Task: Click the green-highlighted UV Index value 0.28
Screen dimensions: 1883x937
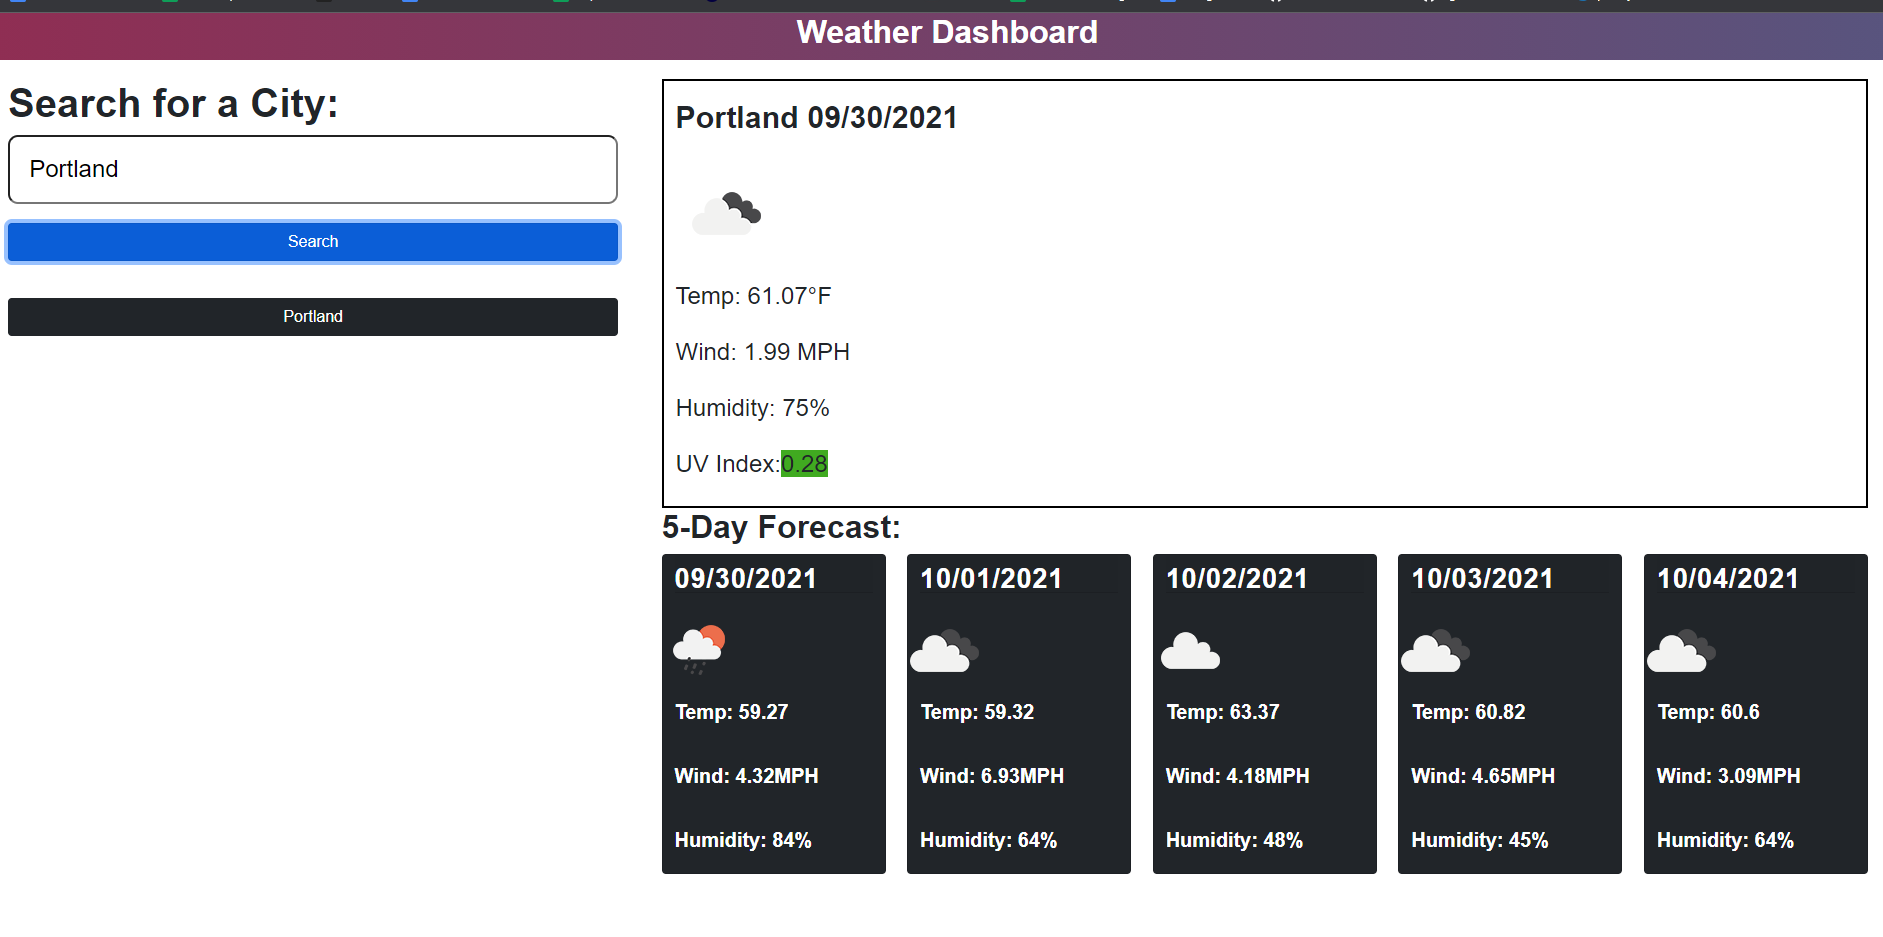Action: click(x=804, y=463)
